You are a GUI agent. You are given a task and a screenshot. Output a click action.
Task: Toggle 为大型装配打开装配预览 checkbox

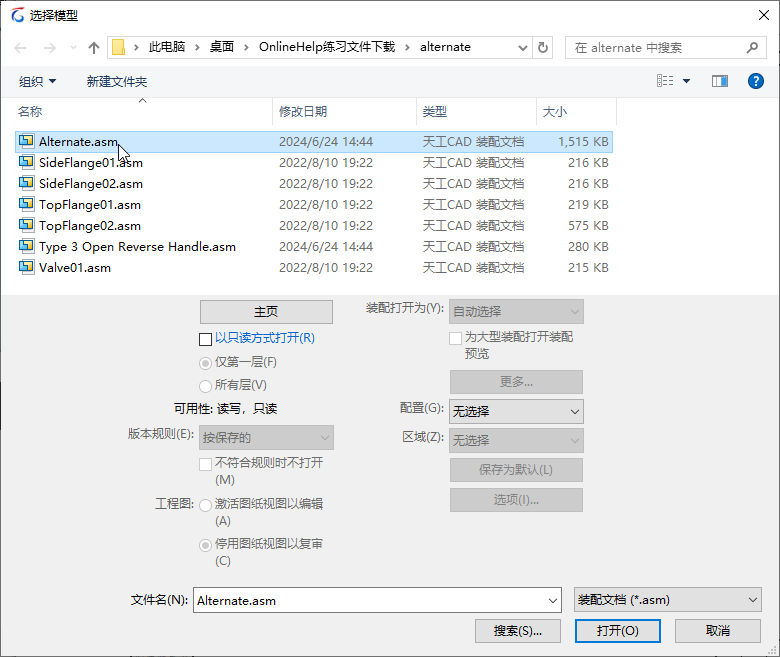pos(455,339)
